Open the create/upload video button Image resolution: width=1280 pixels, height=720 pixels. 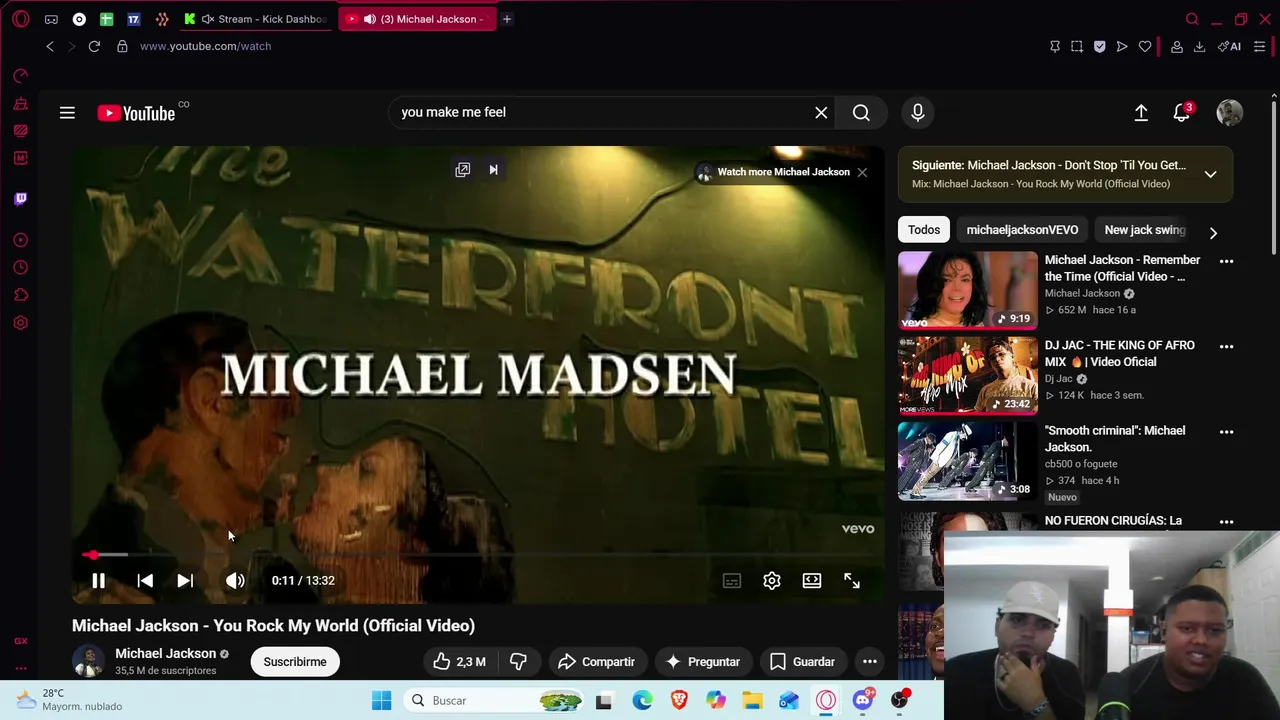click(1141, 113)
